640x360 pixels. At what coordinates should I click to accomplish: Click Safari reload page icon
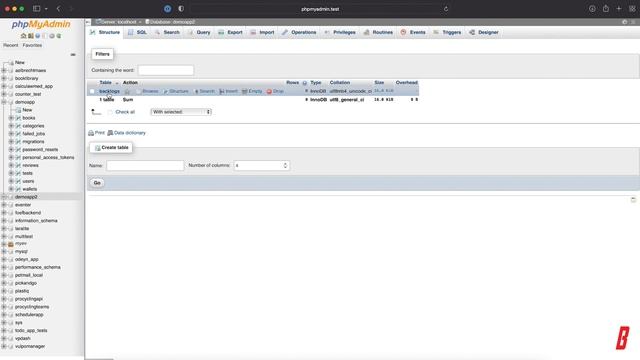(x=446, y=9)
